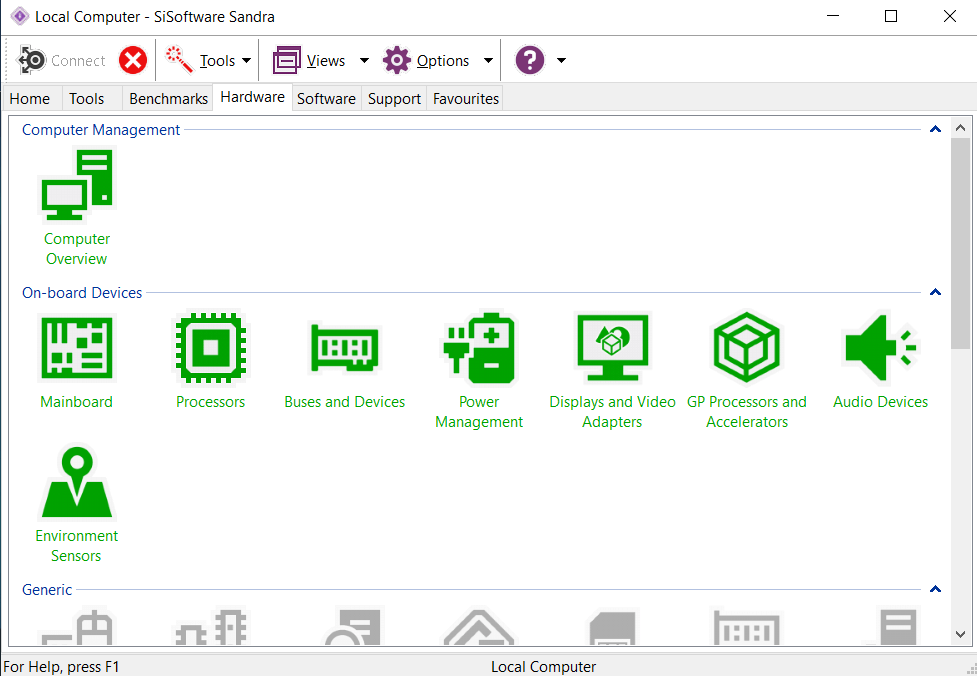Viewport: 977px width, 676px height.
Task: Click the disconnect cancel icon next to Connect
Action: pos(132,60)
